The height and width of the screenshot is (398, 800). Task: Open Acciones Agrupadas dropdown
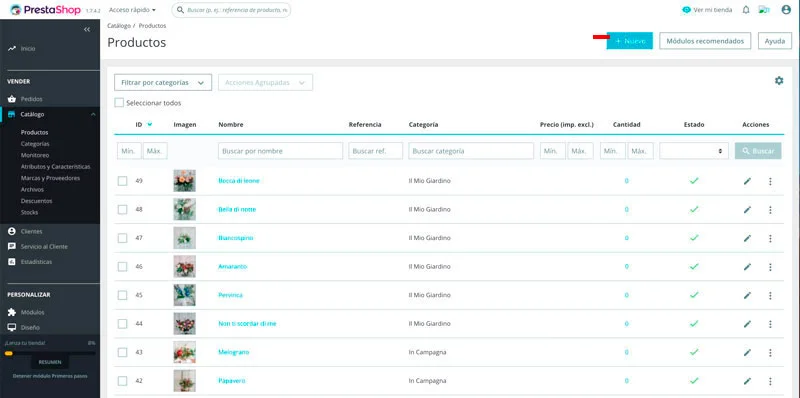coord(265,82)
